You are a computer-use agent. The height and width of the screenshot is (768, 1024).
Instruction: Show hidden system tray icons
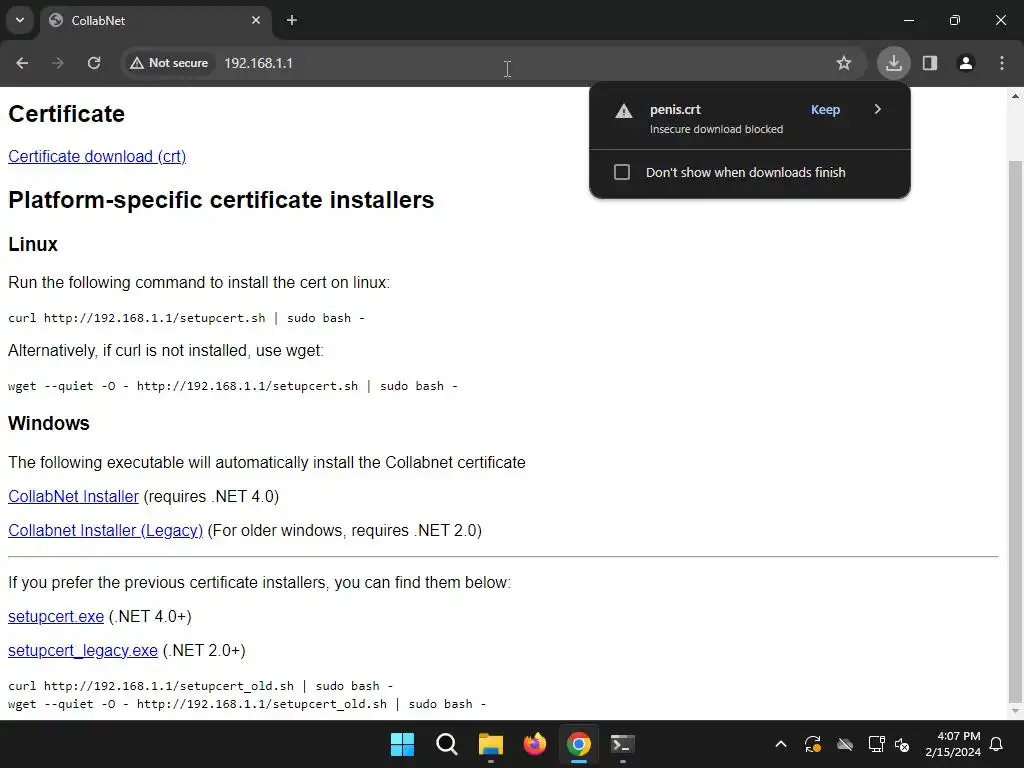click(x=781, y=744)
